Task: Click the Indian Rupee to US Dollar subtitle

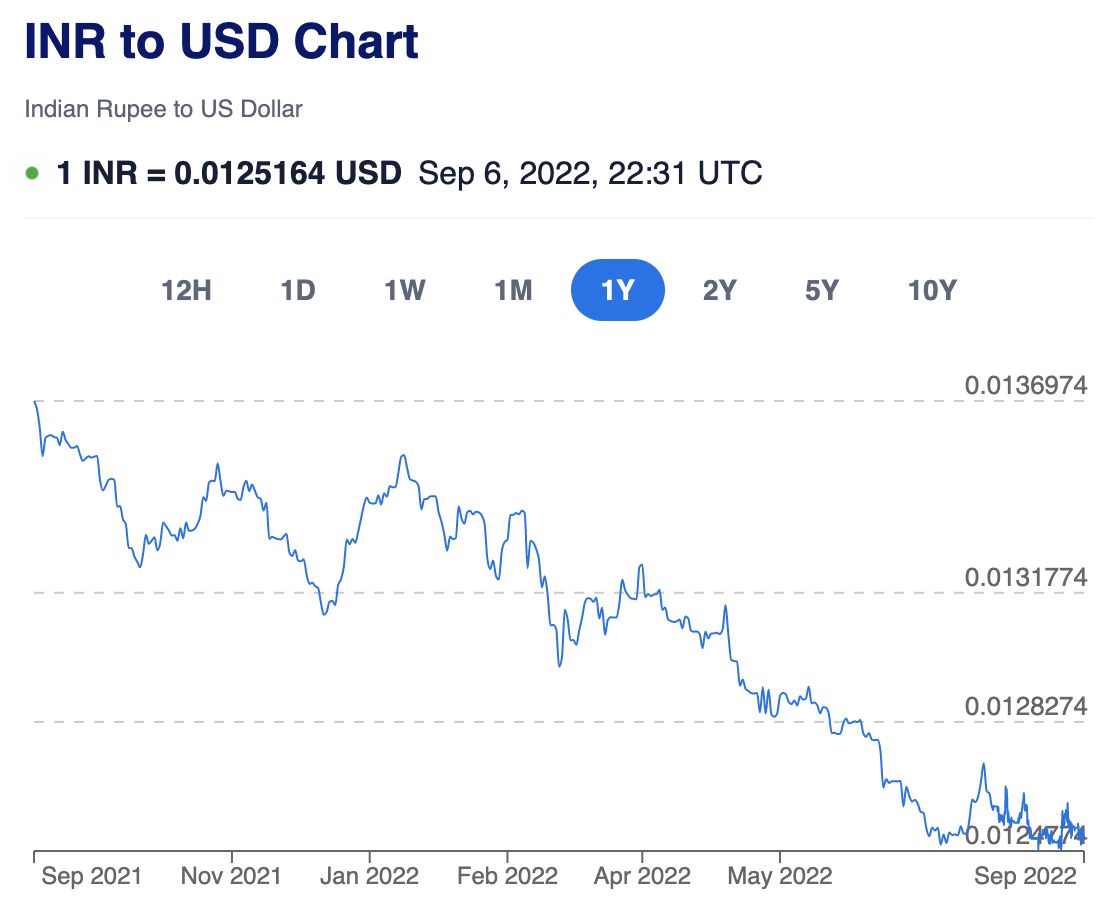Action: tap(163, 109)
